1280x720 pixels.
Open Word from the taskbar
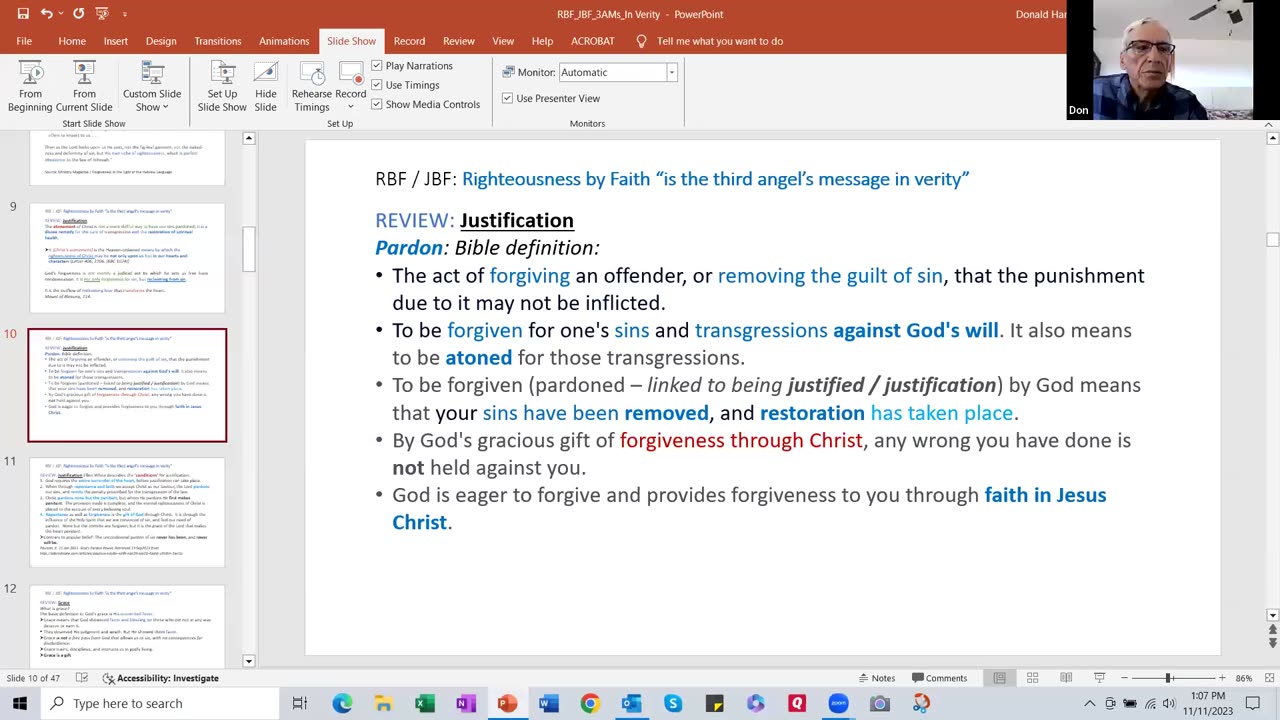pyautogui.click(x=548, y=703)
